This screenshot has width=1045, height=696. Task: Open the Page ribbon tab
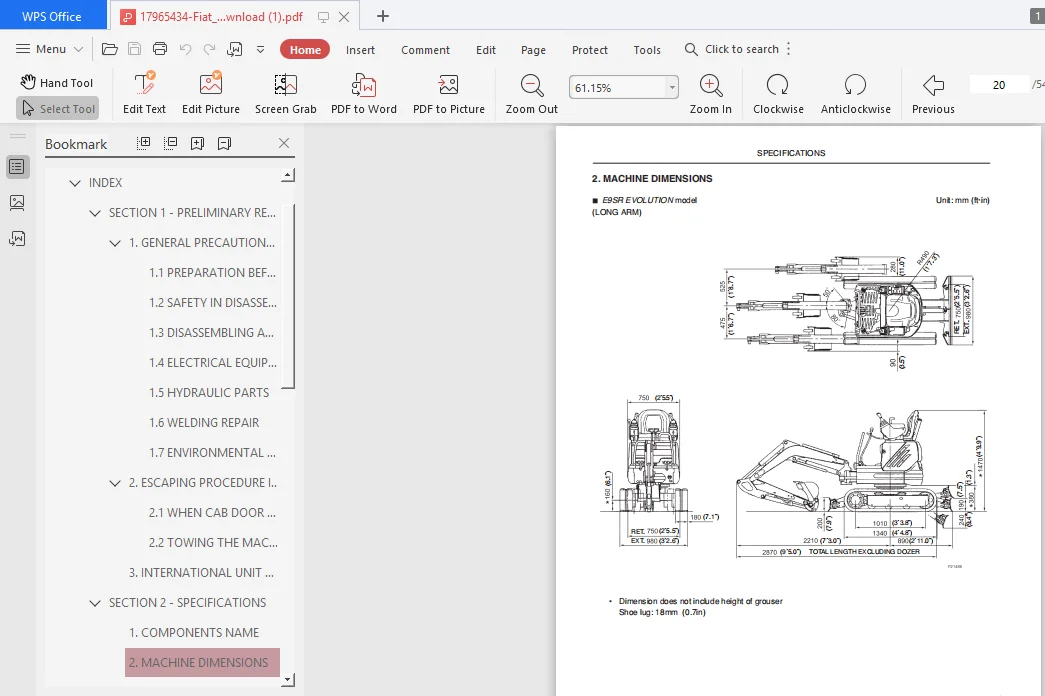(x=533, y=50)
